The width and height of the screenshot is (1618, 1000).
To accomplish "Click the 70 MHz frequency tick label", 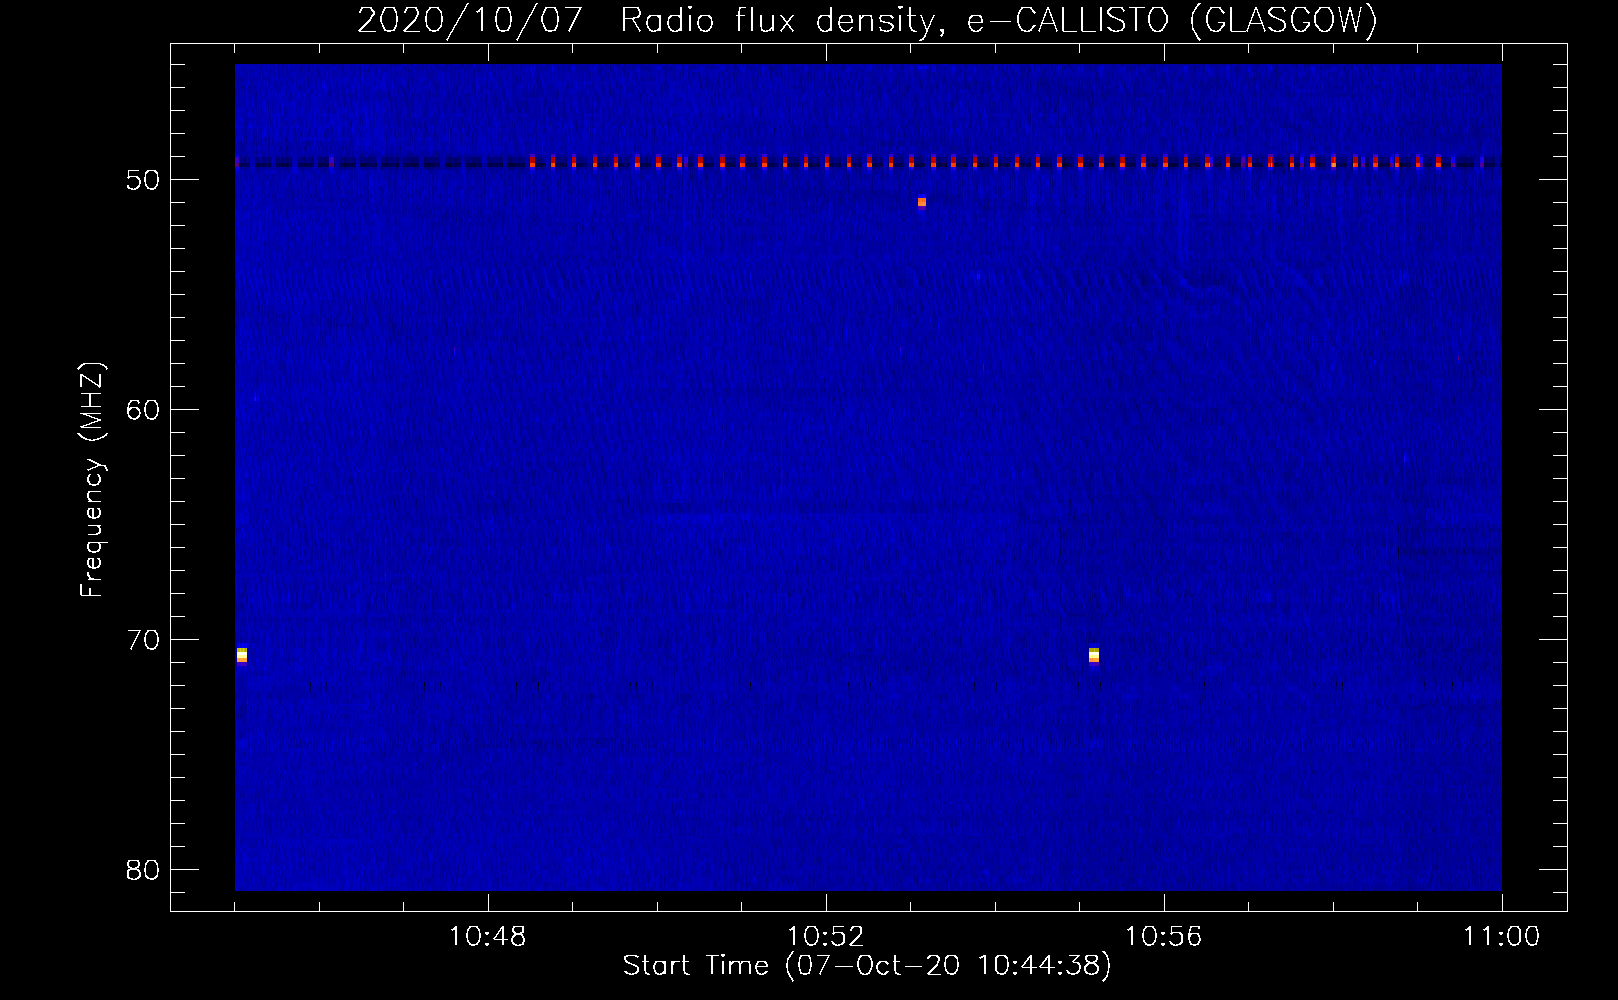I will [x=143, y=640].
